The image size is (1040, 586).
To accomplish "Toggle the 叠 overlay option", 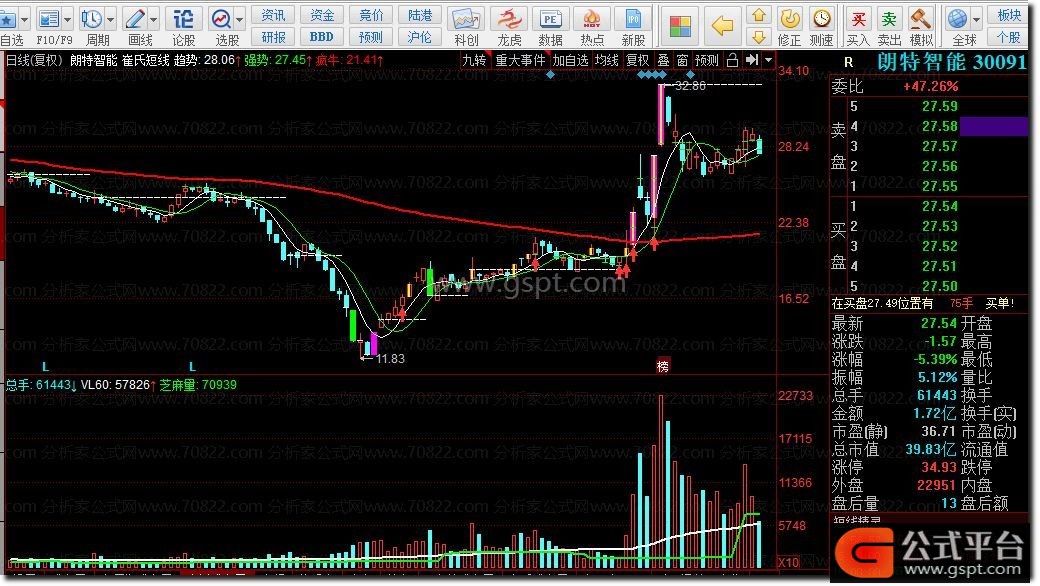I will point(663,60).
